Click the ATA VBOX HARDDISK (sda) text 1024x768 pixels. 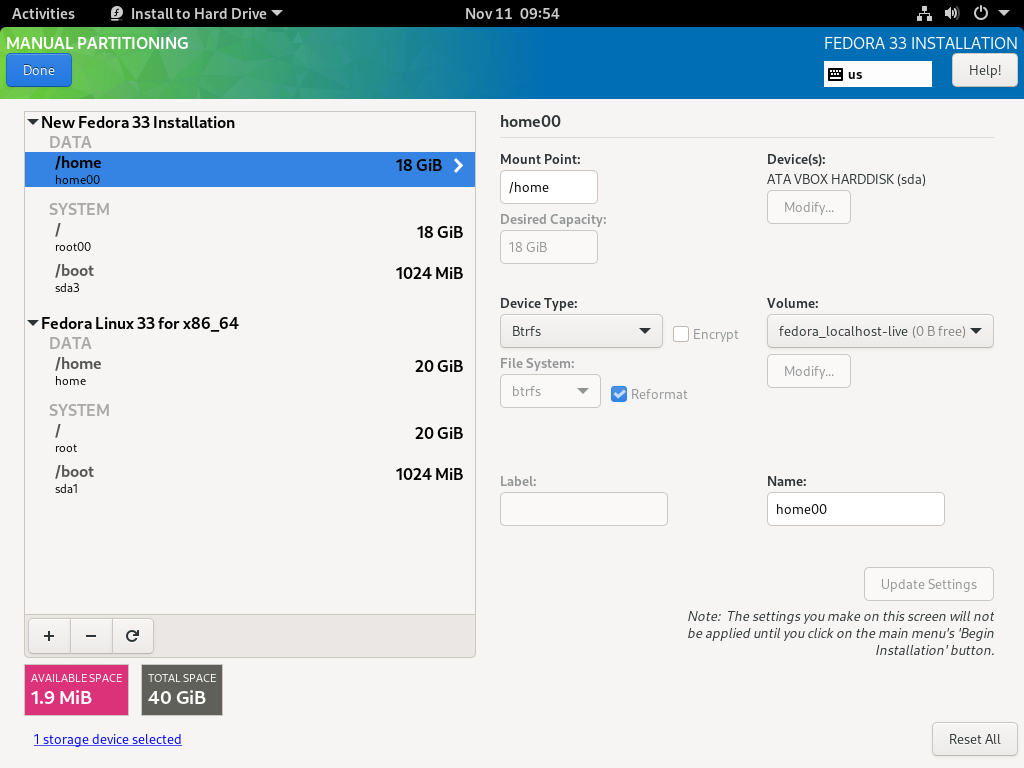click(846, 180)
